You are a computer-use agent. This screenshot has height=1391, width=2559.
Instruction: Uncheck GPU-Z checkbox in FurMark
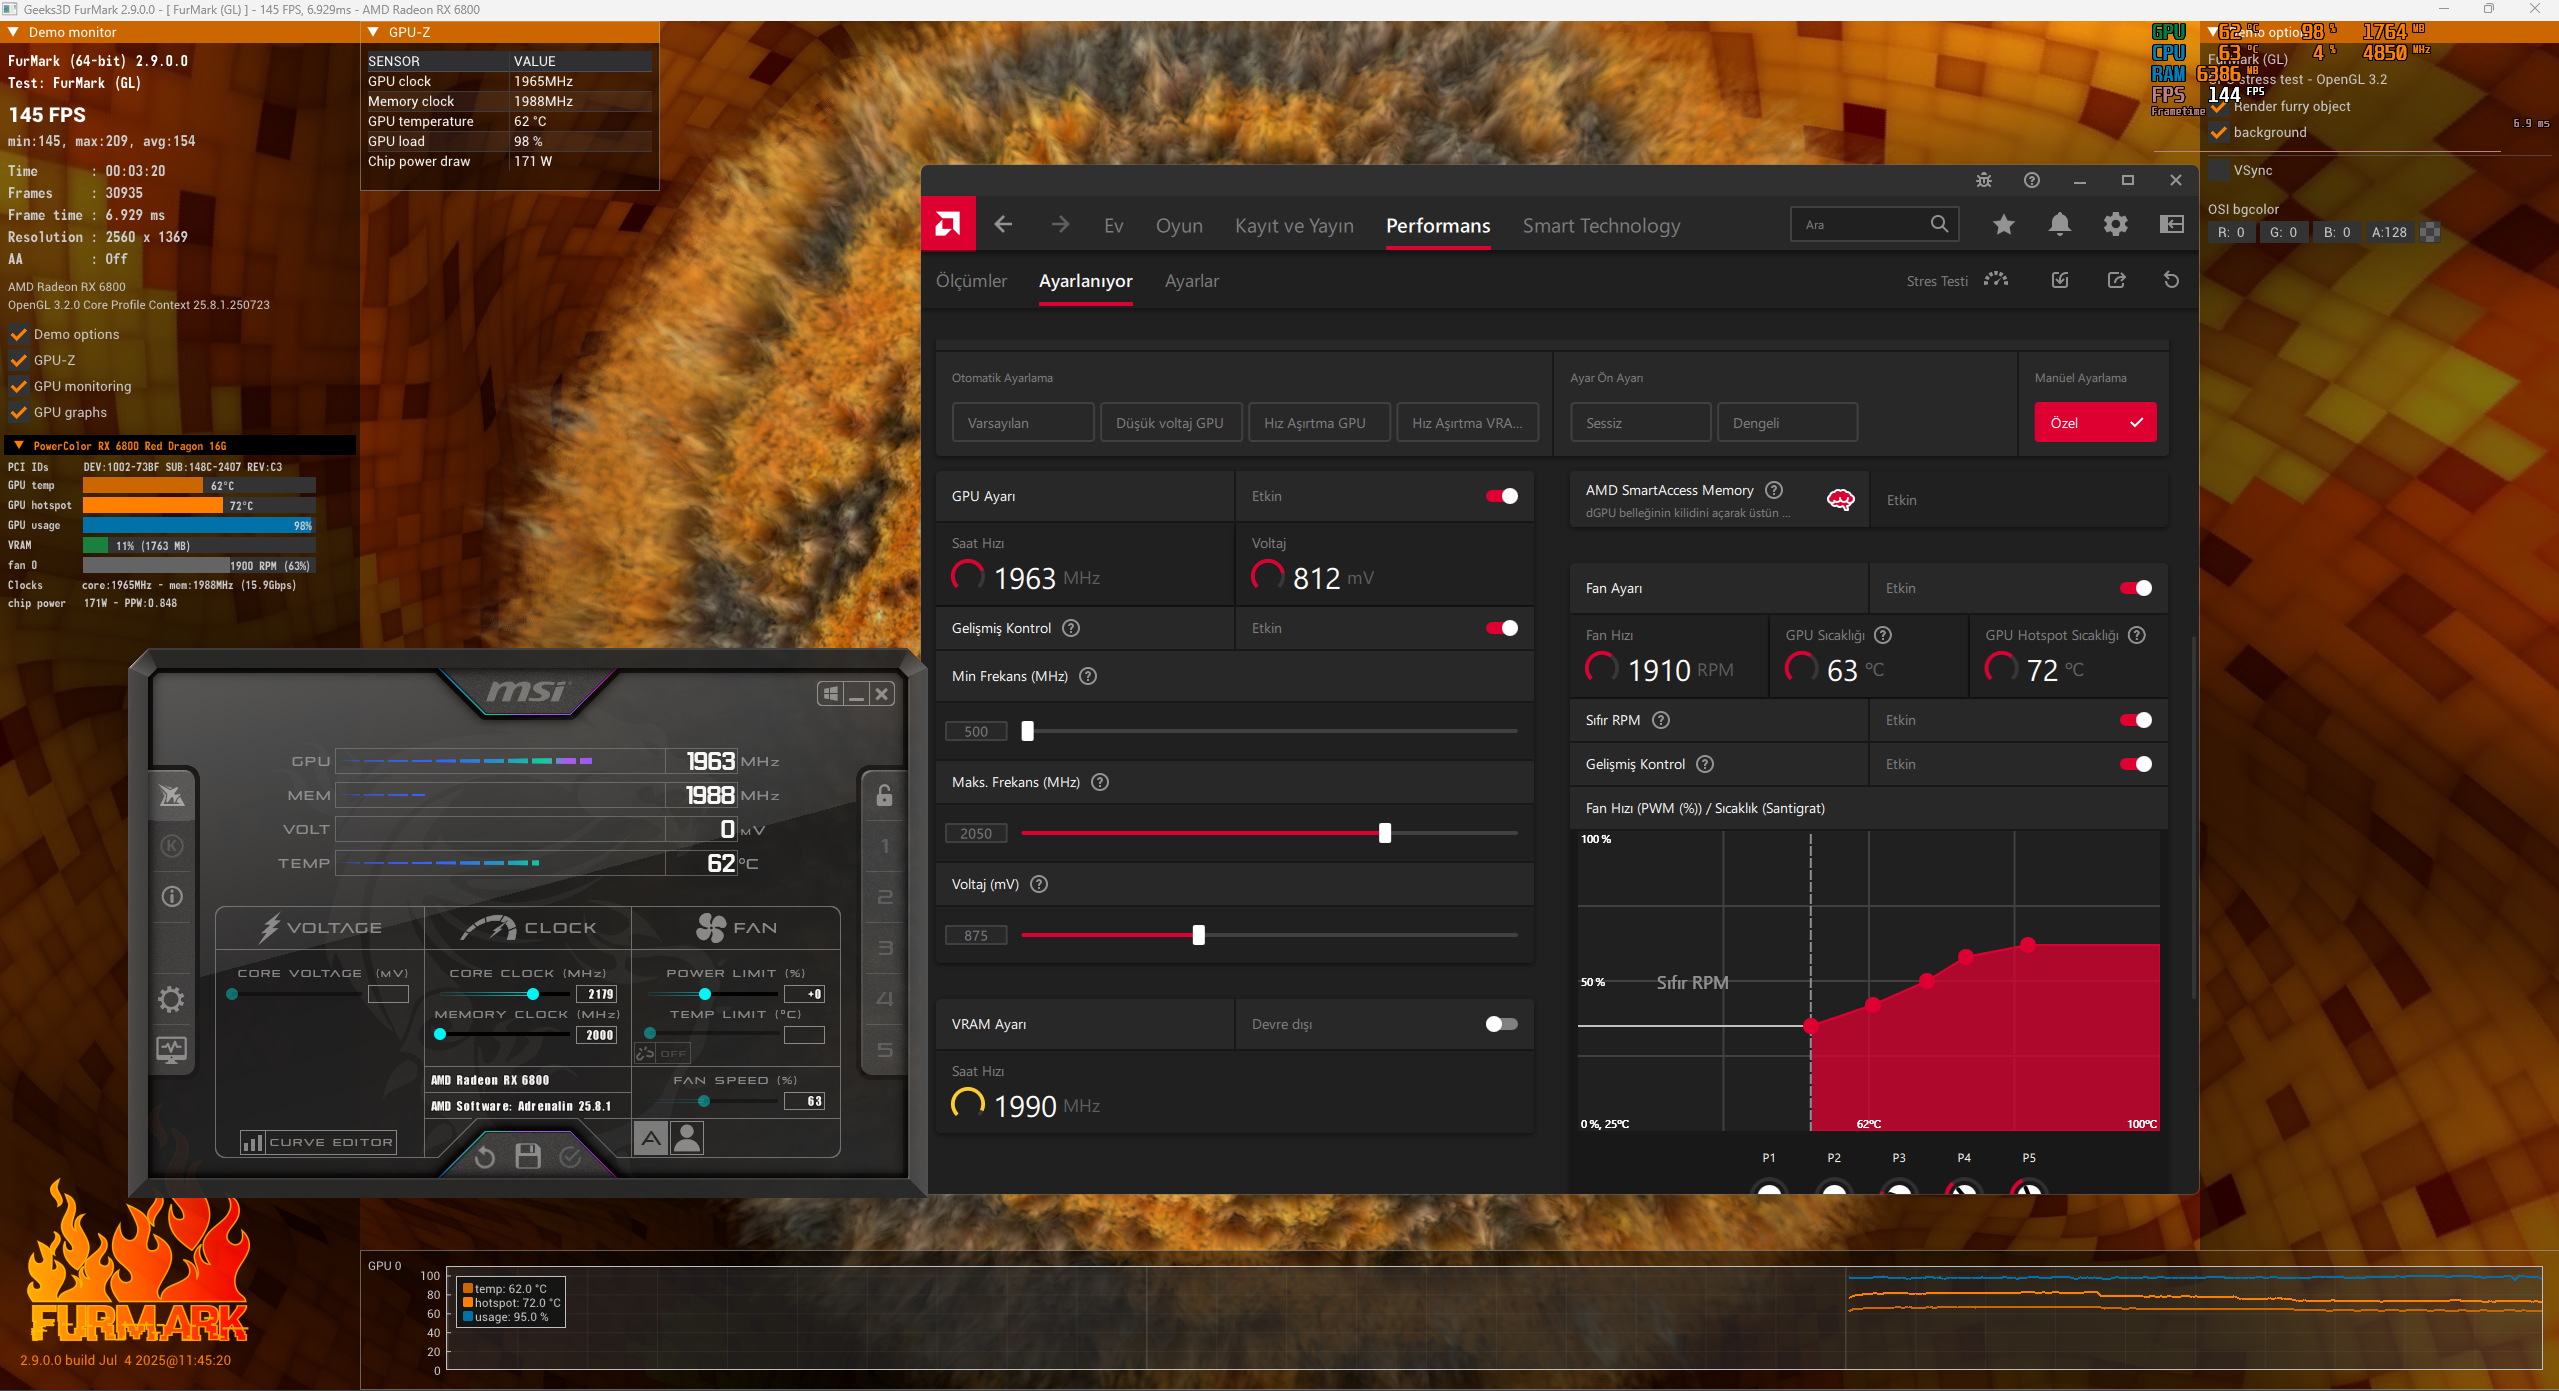click(x=19, y=361)
